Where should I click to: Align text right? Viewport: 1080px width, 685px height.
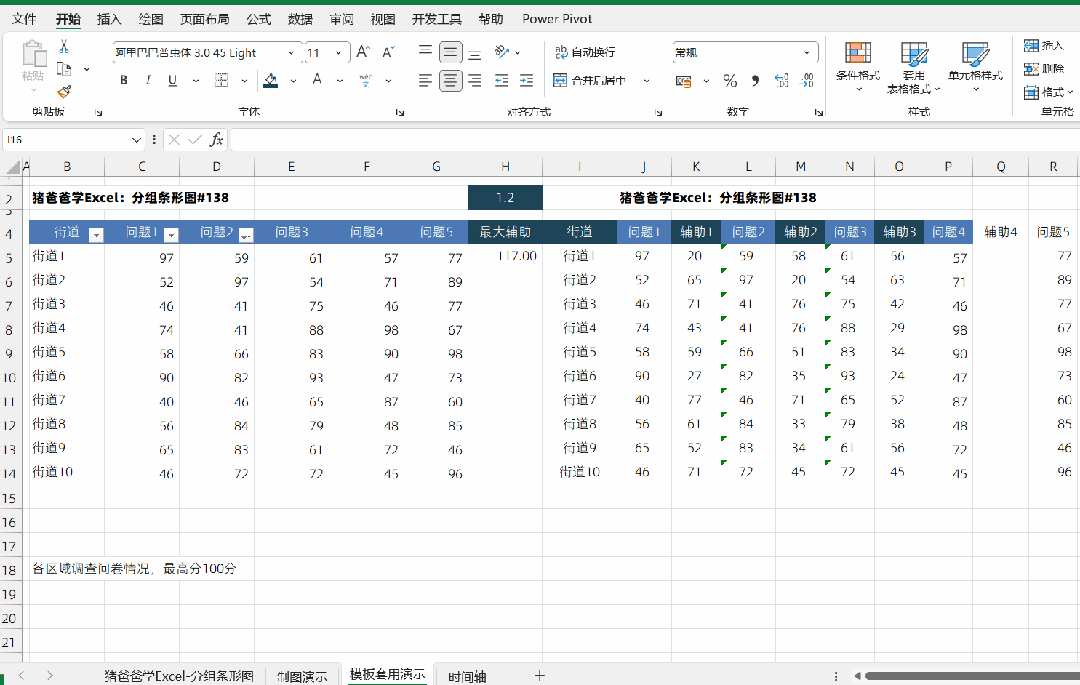coord(475,81)
